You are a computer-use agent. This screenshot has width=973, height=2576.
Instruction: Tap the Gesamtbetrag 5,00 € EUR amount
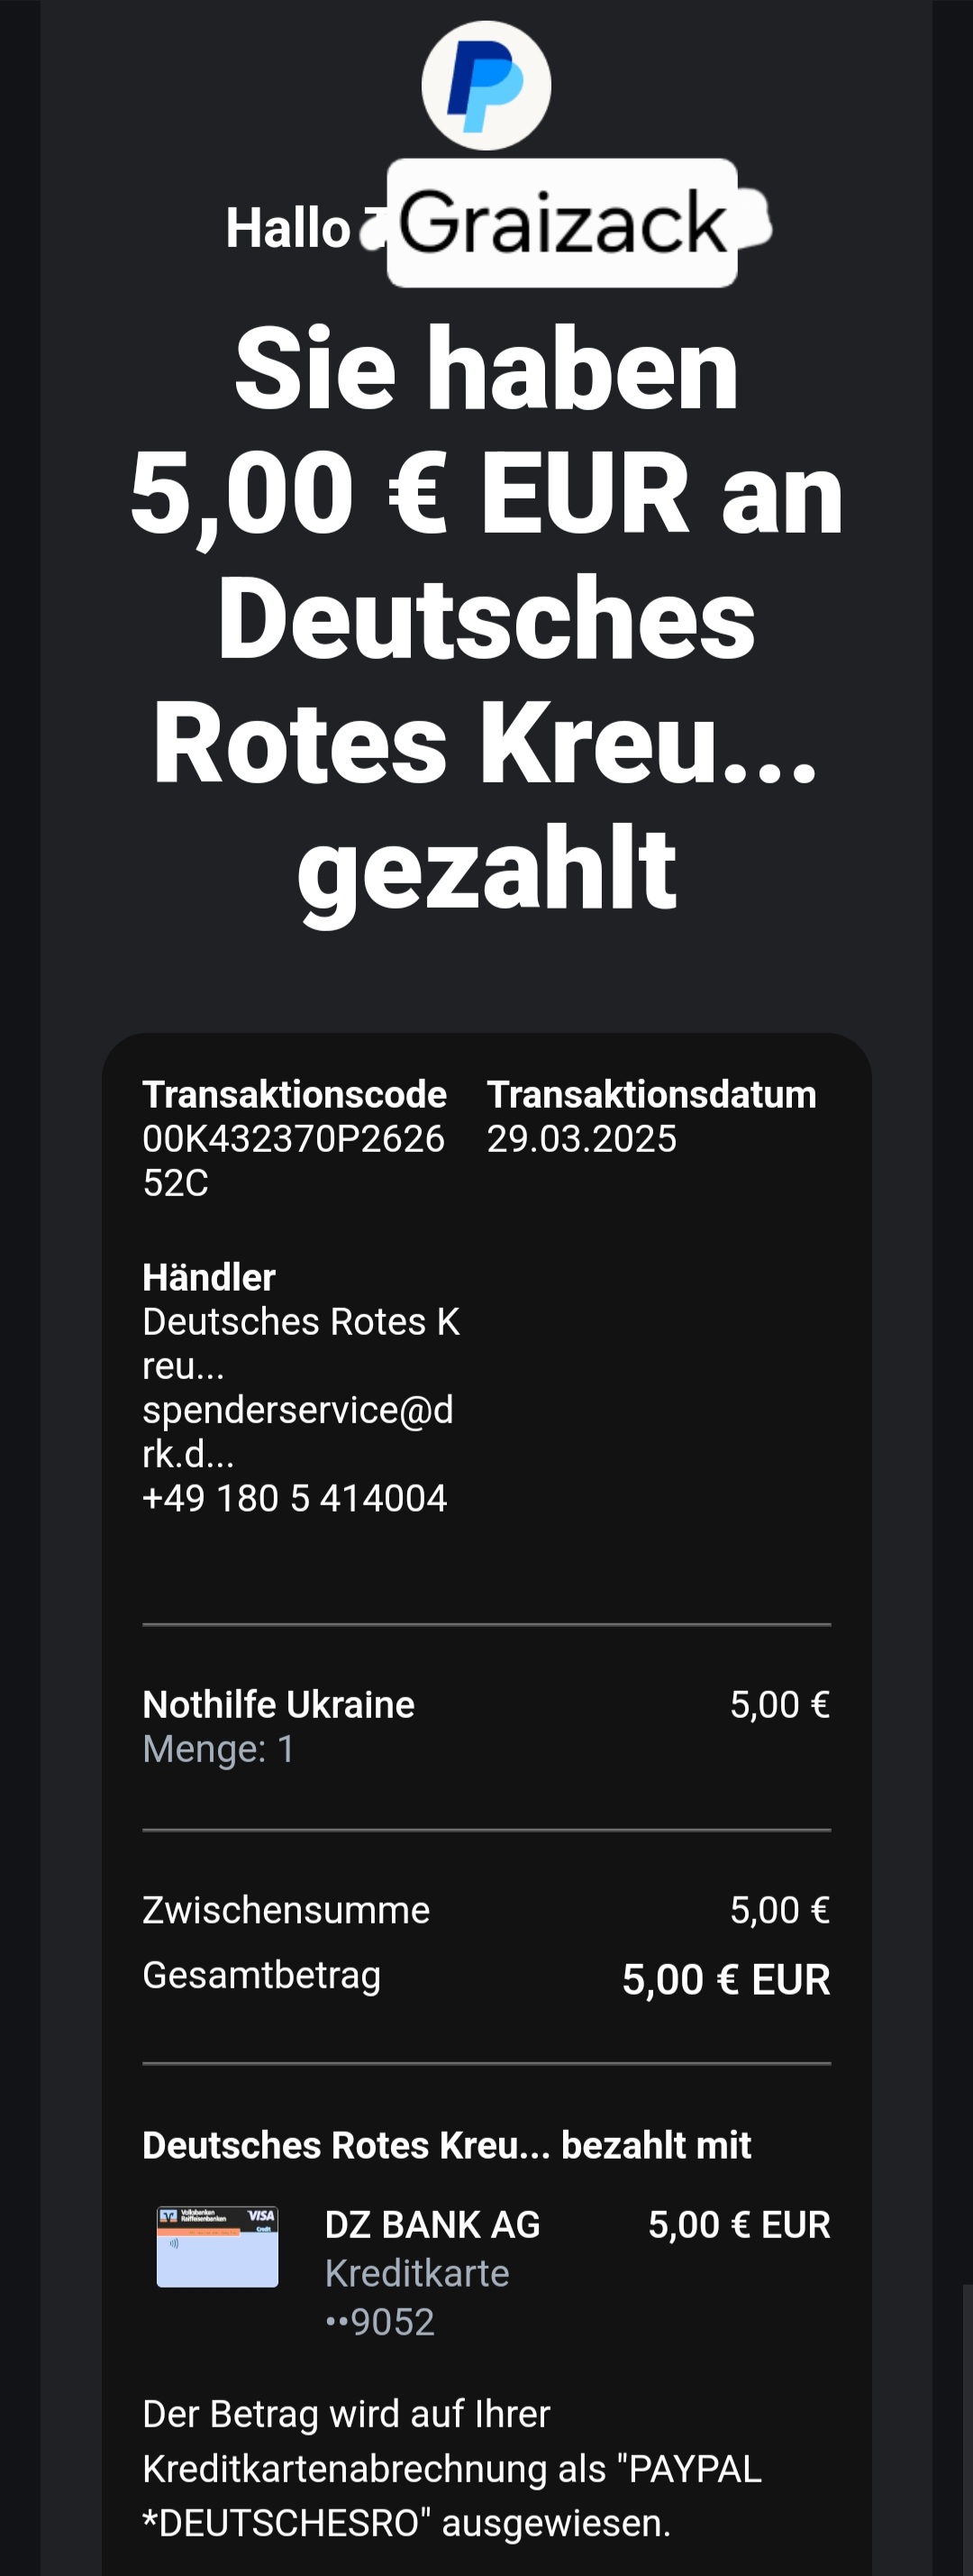[725, 1979]
